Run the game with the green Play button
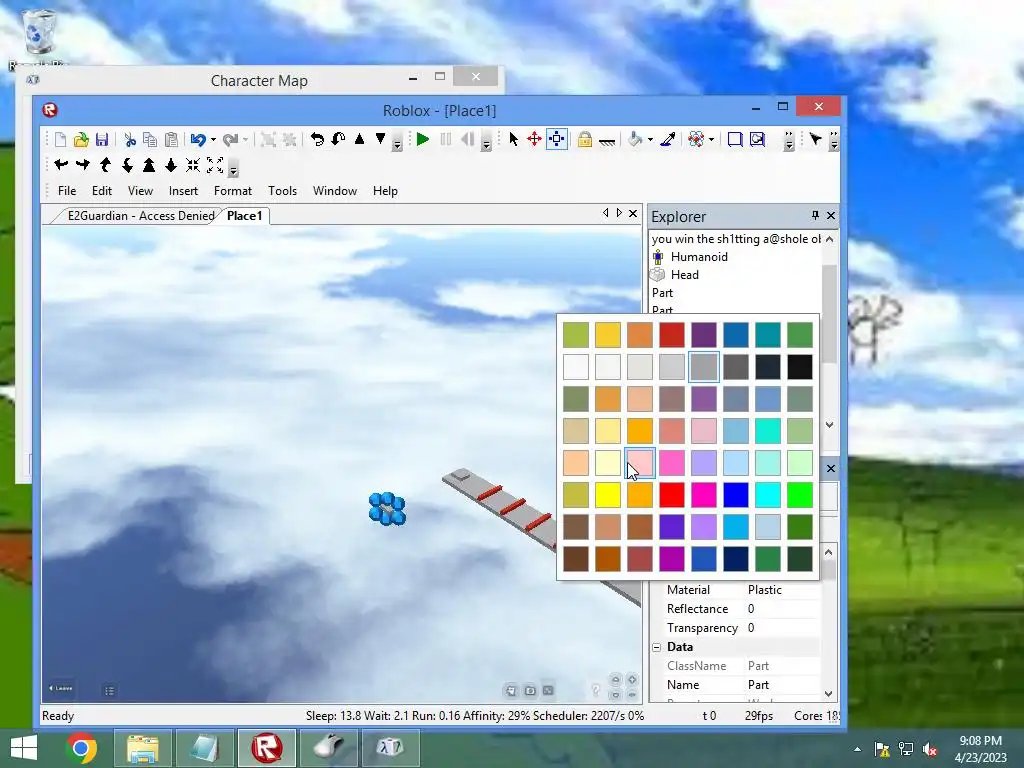 click(423, 139)
